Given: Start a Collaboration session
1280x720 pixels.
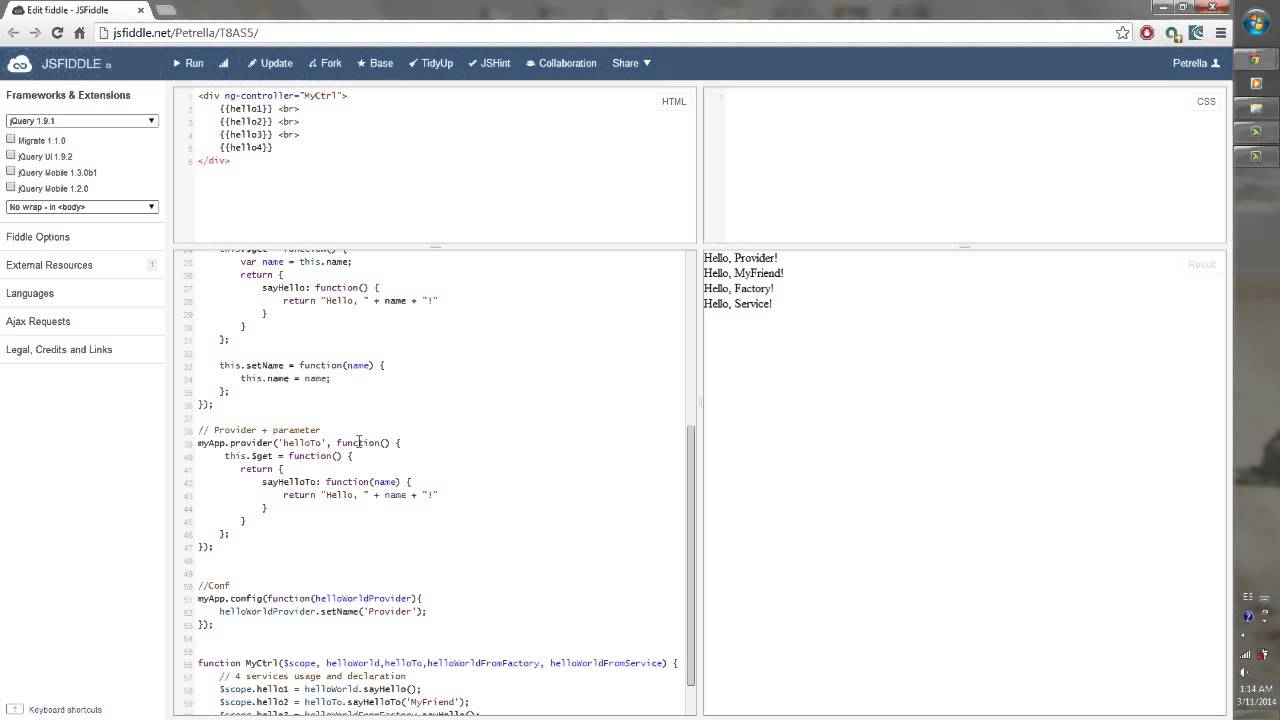Looking at the screenshot, I should pos(561,63).
